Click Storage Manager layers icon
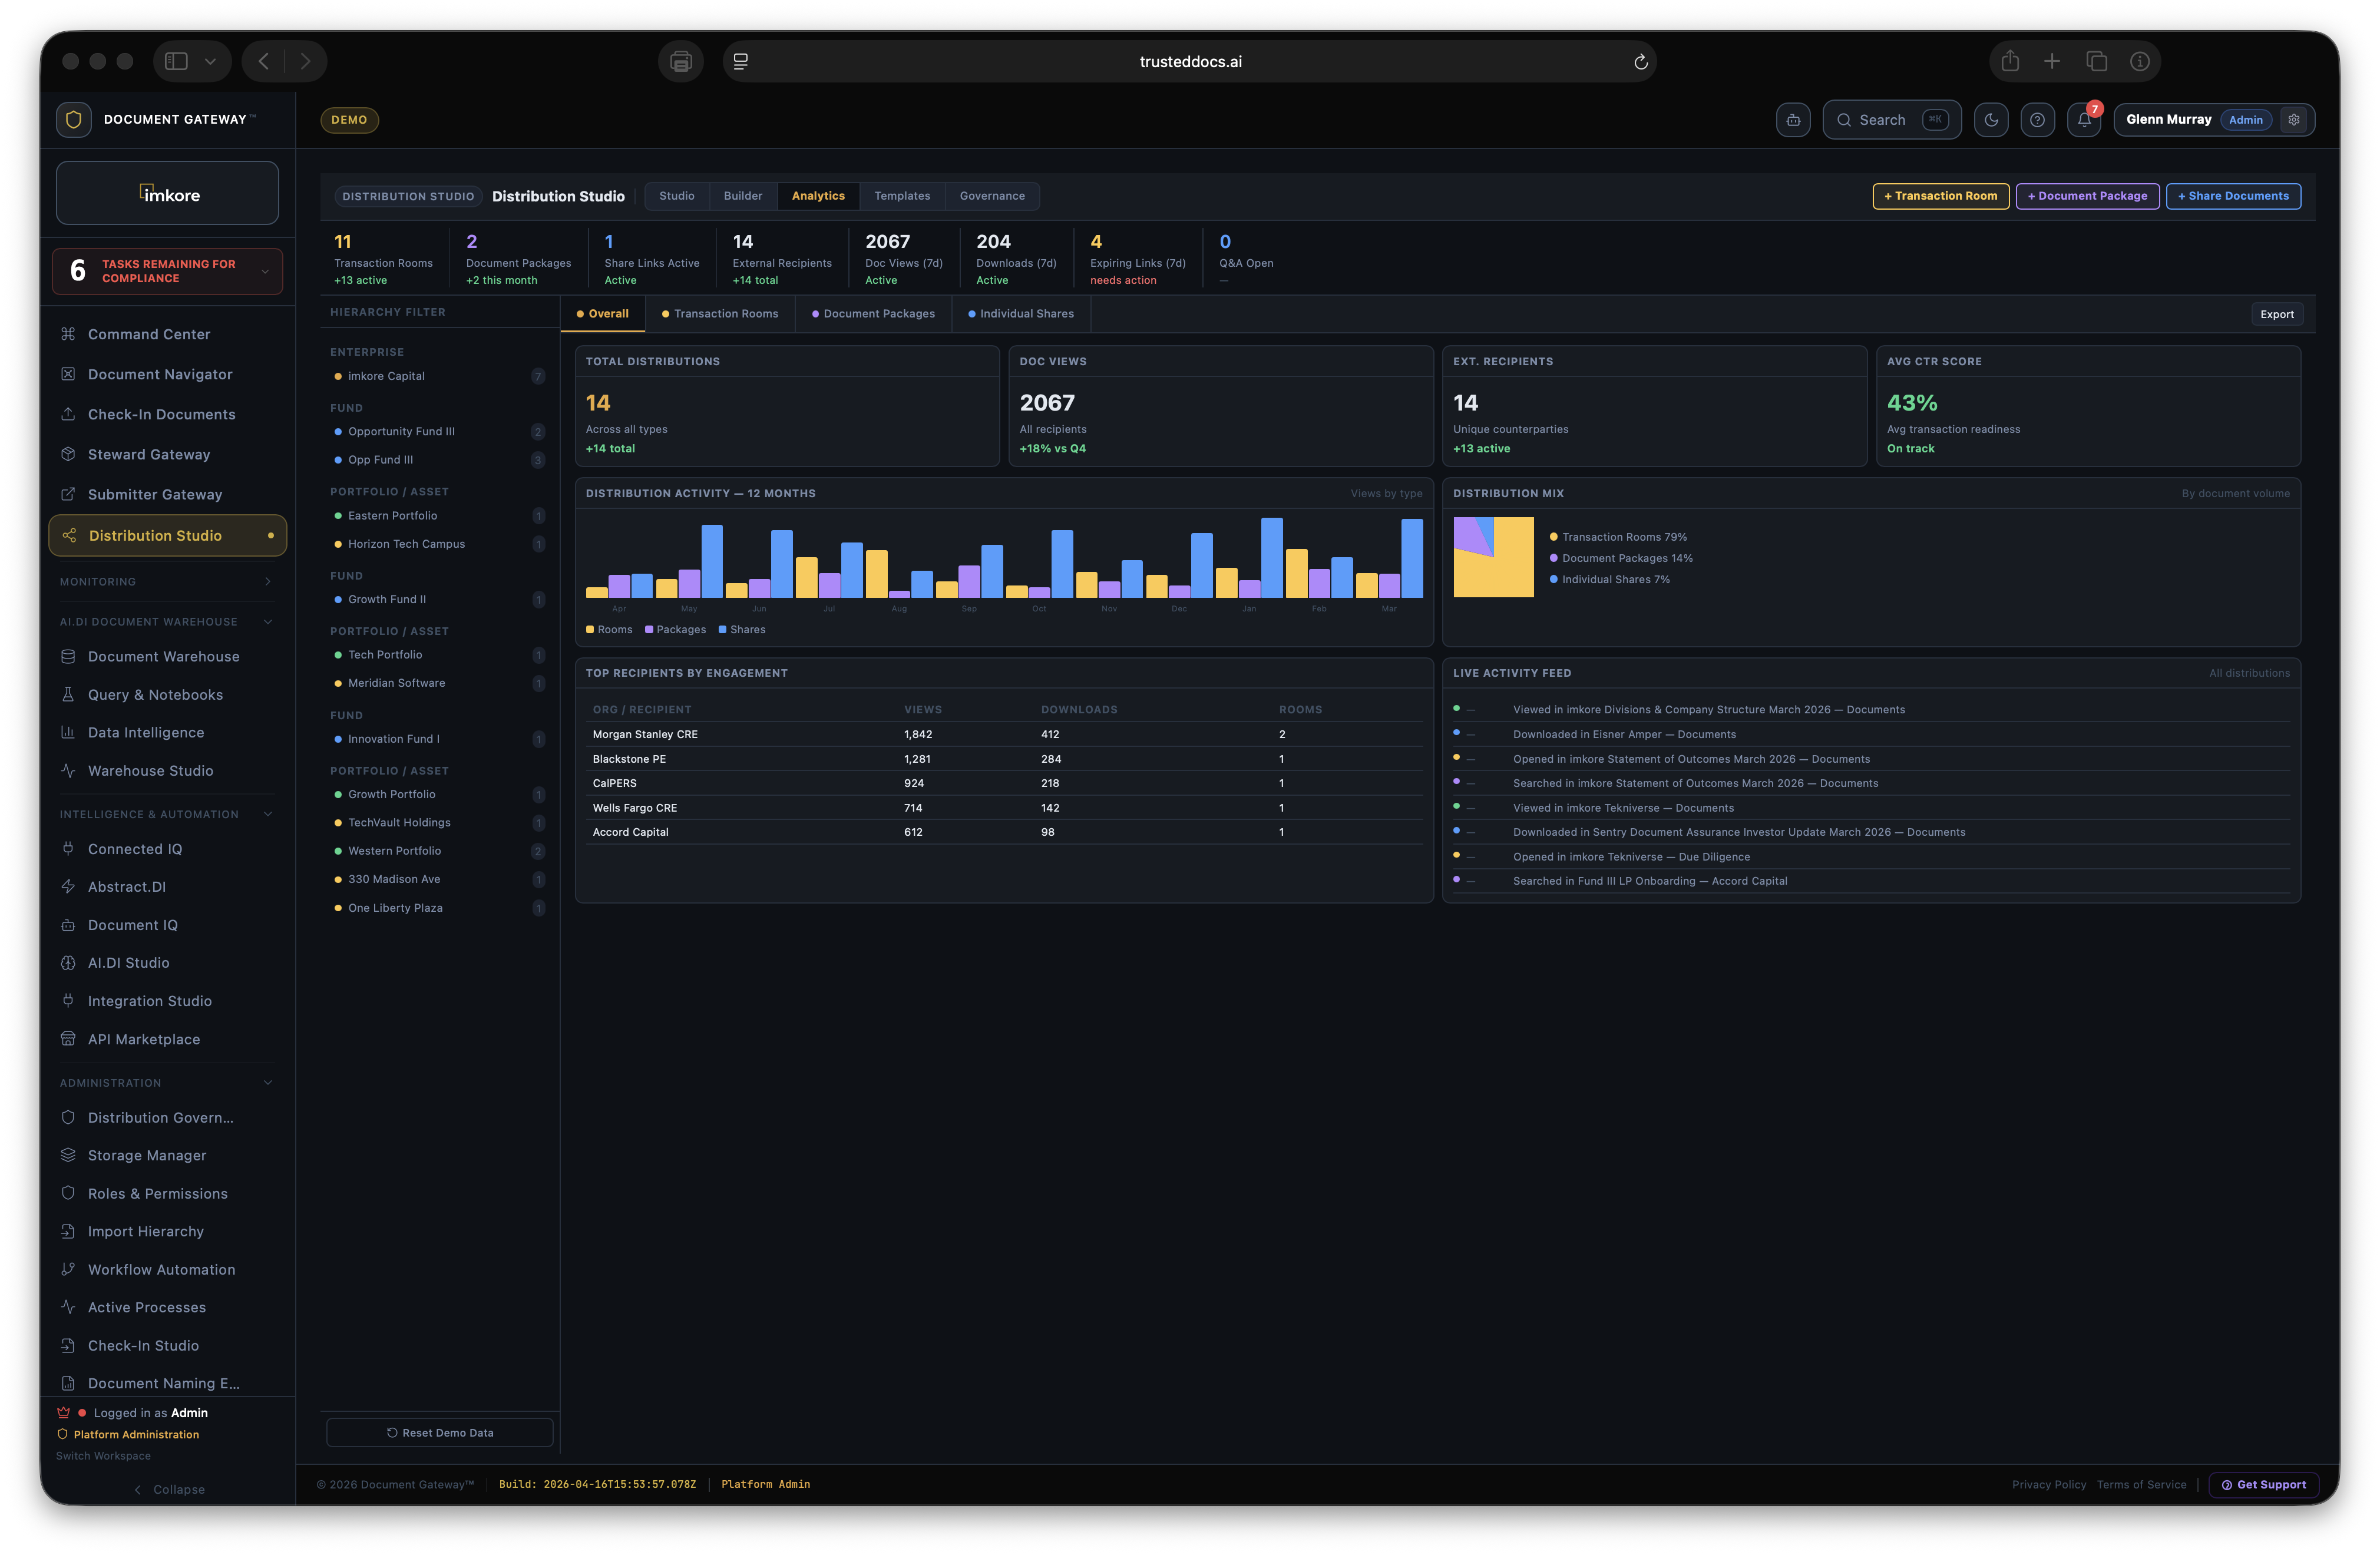This screenshot has width=2380, height=1555. point(68,1155)
